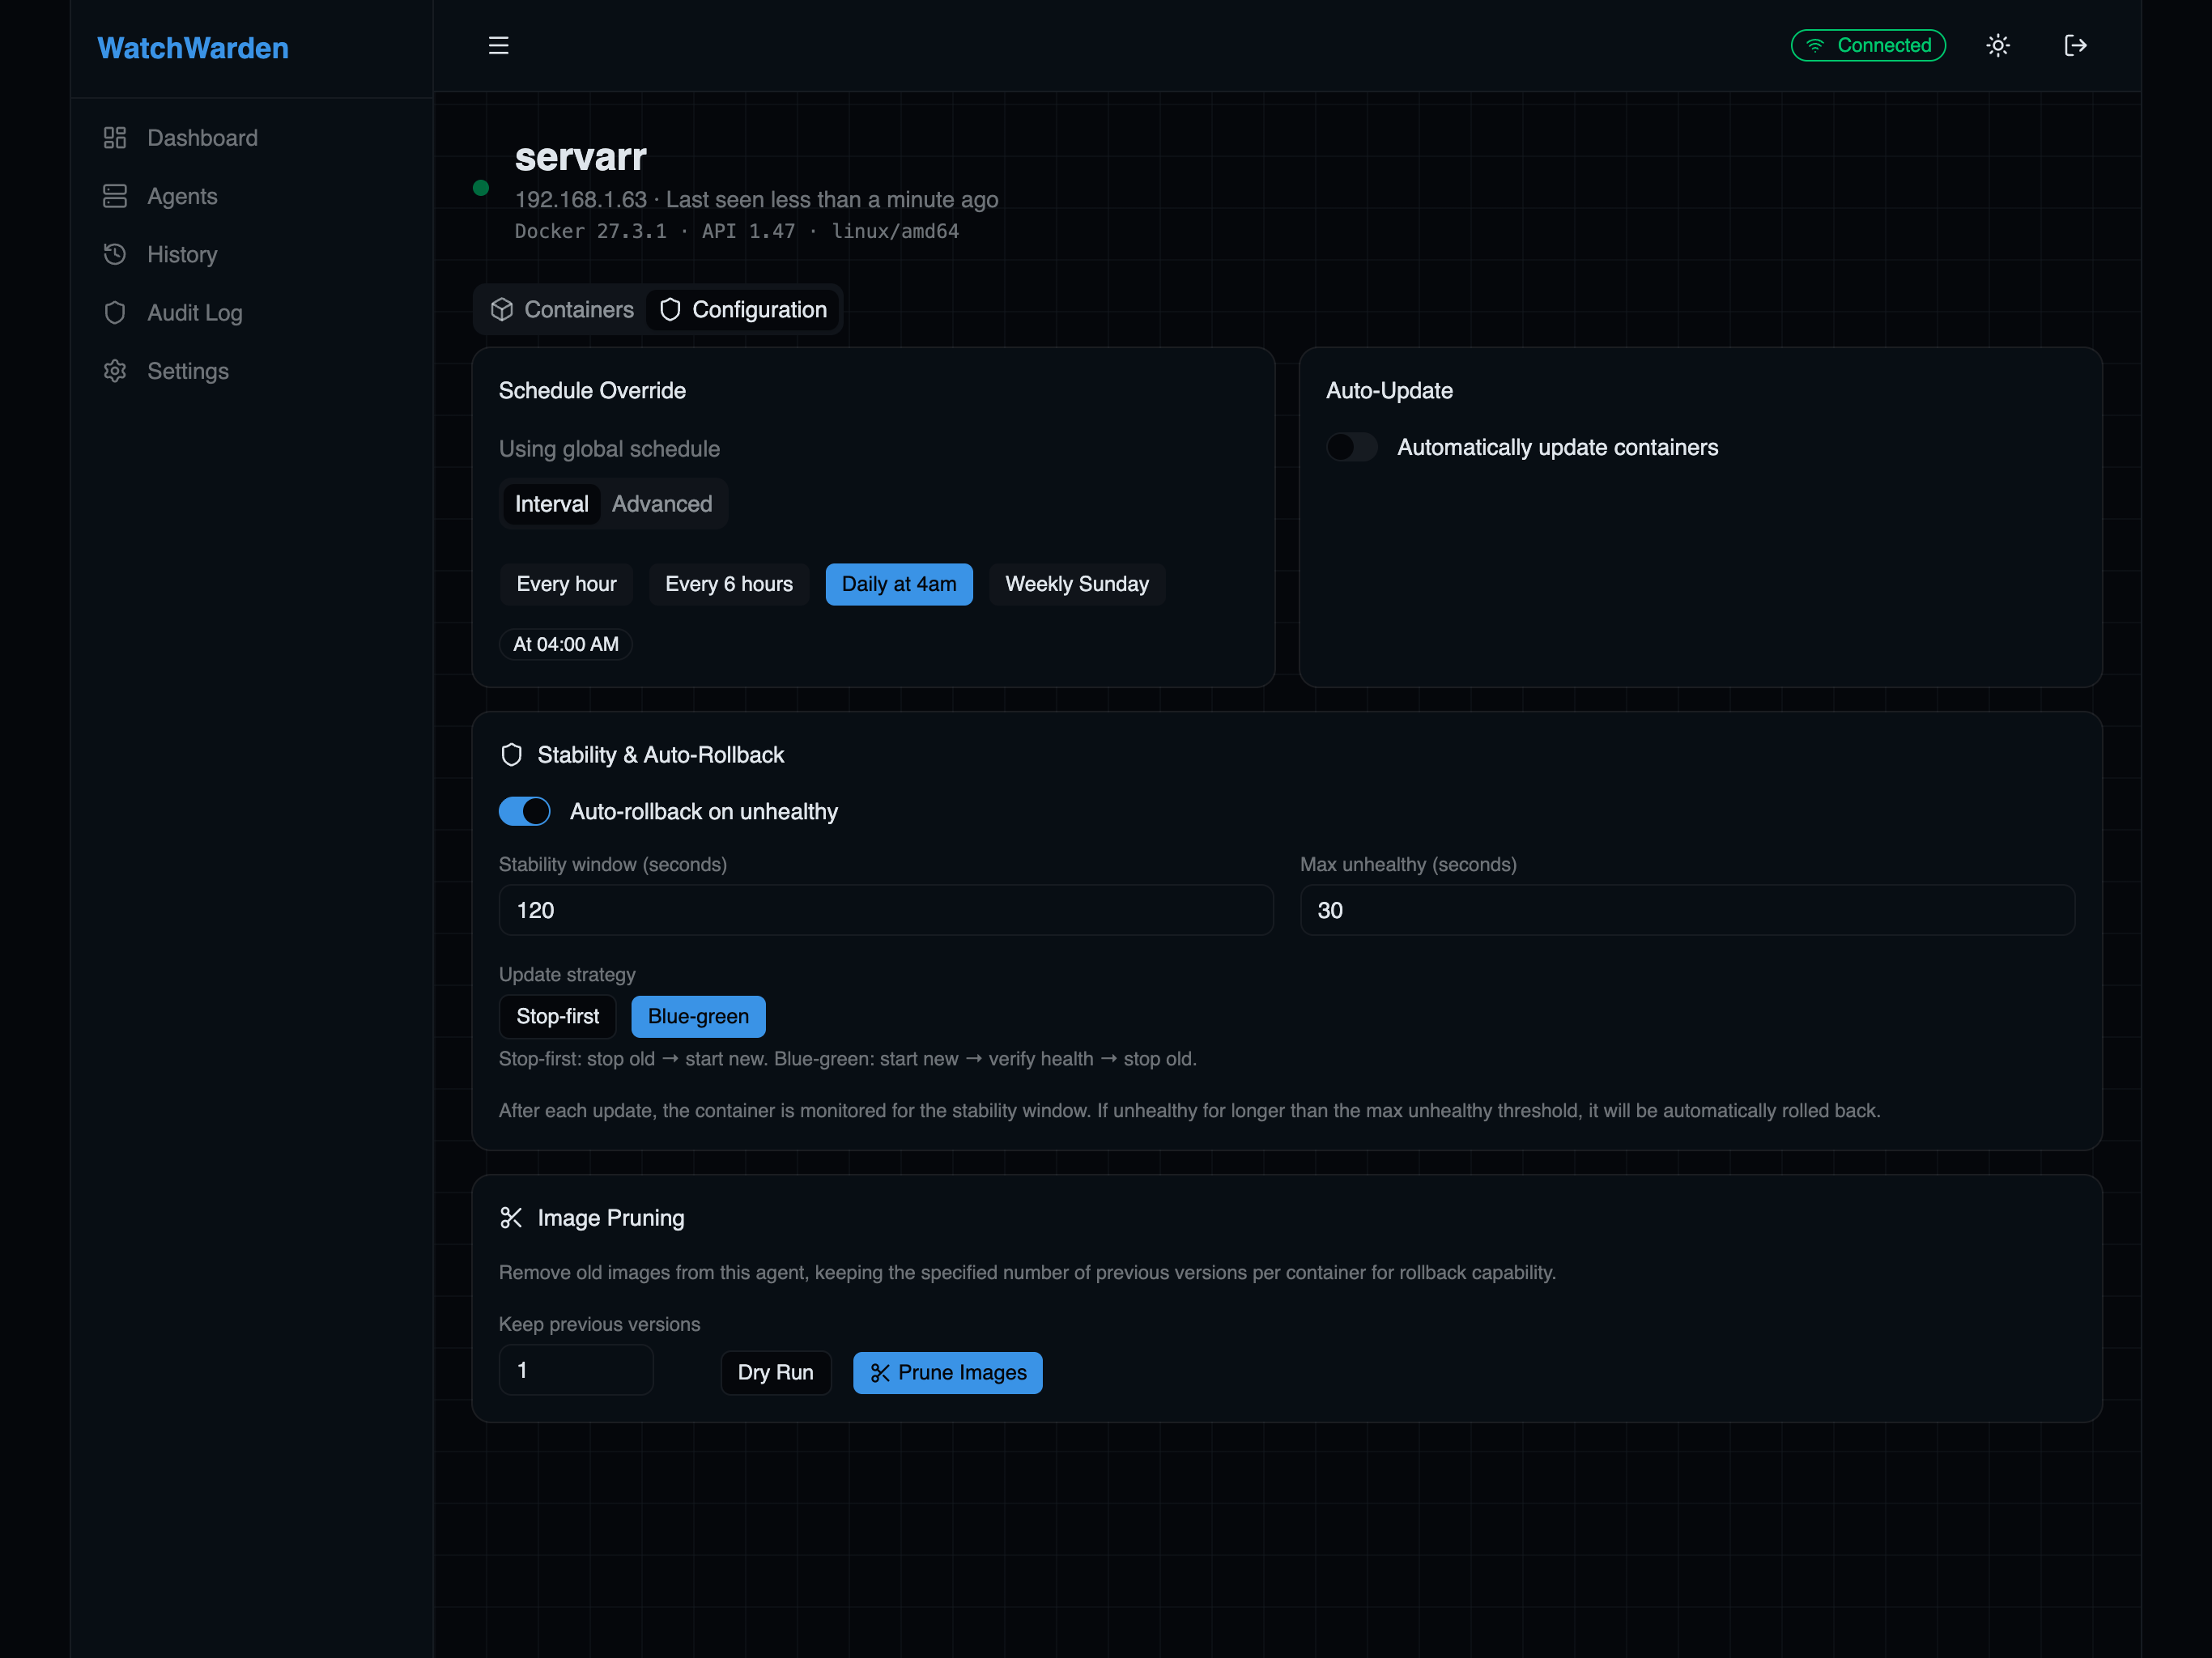Open Dashboard via its grid icon

click(x=115, y=138)
